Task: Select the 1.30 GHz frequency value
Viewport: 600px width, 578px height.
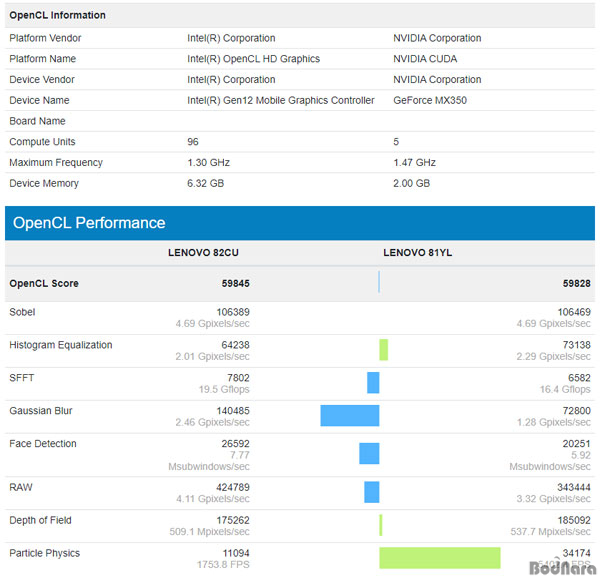Action: (x=208, y=163)
